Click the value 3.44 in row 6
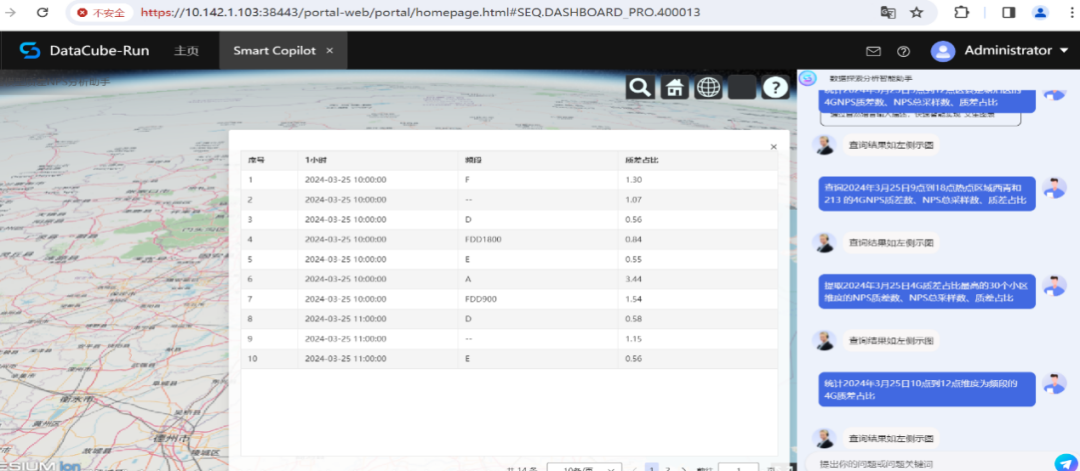The width and height of the screenshot is (1080, 471). [633, 279]
